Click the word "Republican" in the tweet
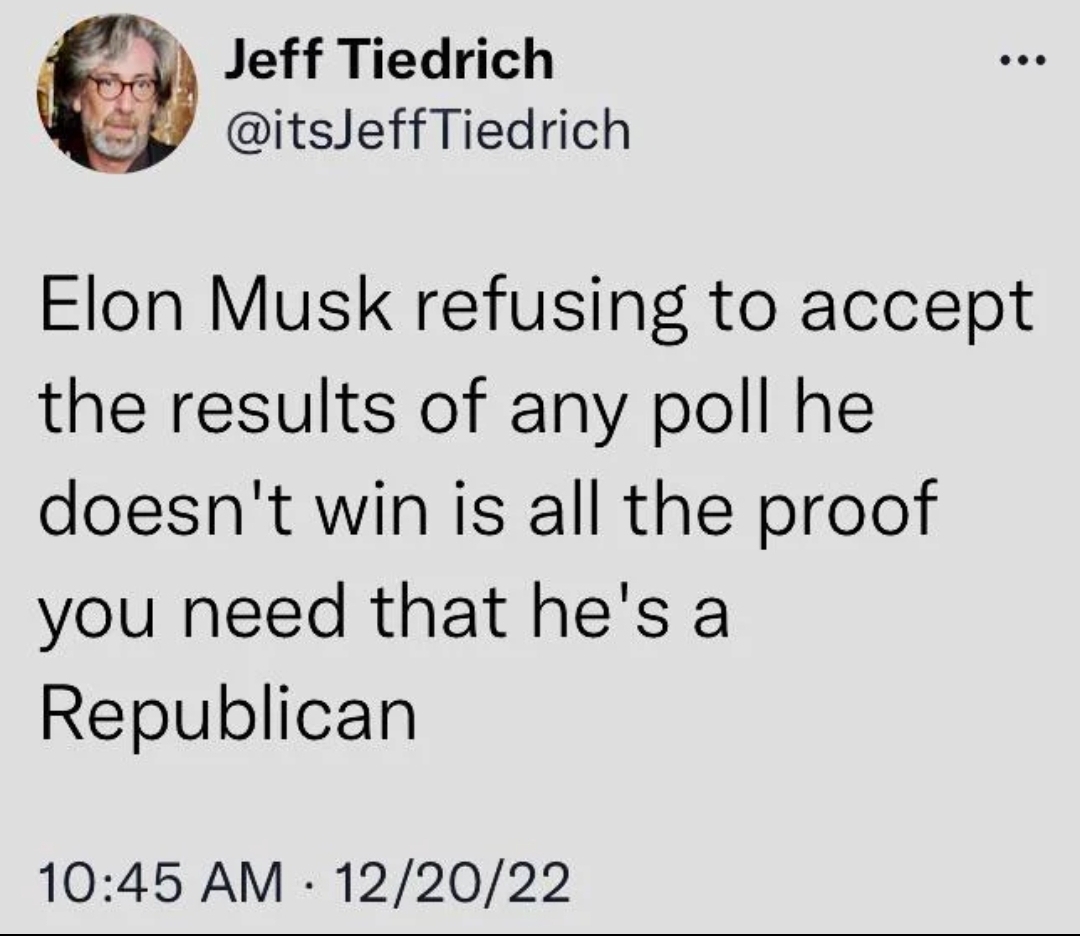 tap(227, 714)
